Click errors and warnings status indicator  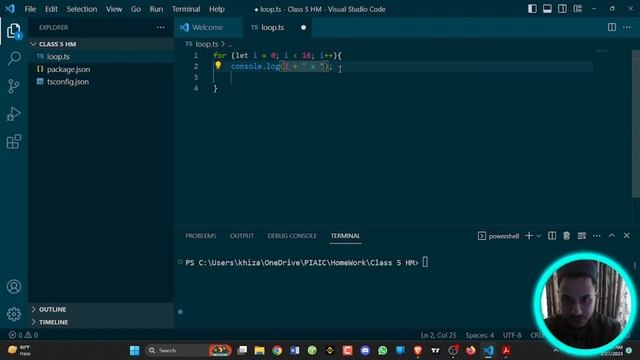pos(23,335)
